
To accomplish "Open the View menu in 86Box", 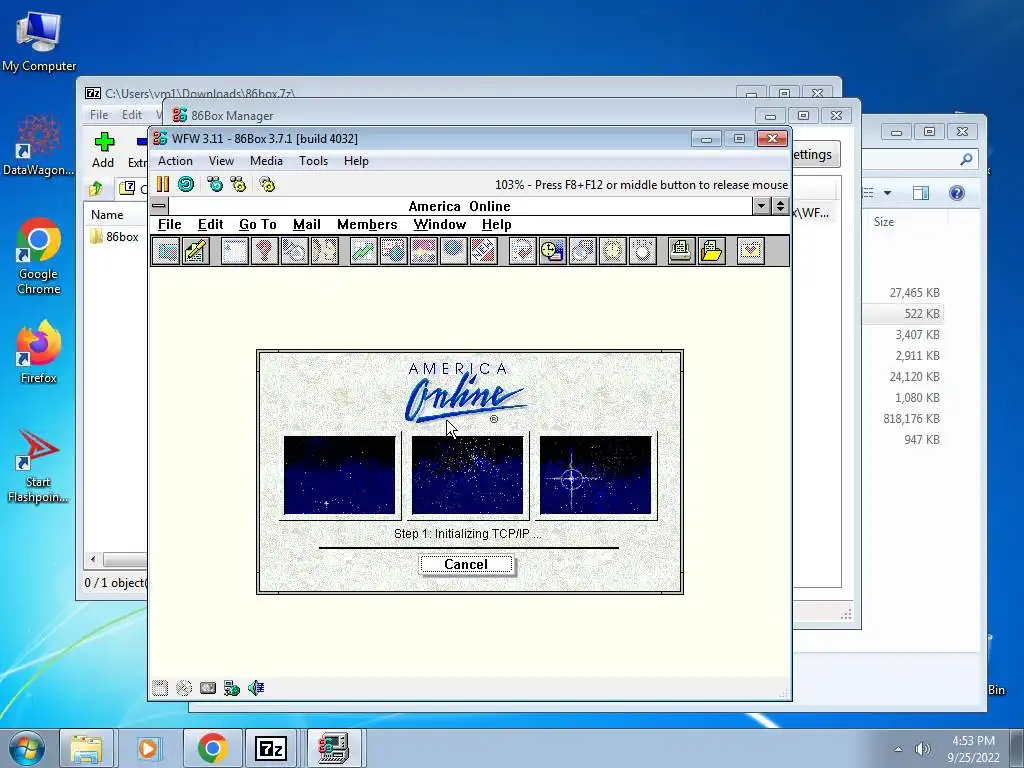I will pyautogui.click(x=221, y=161).
